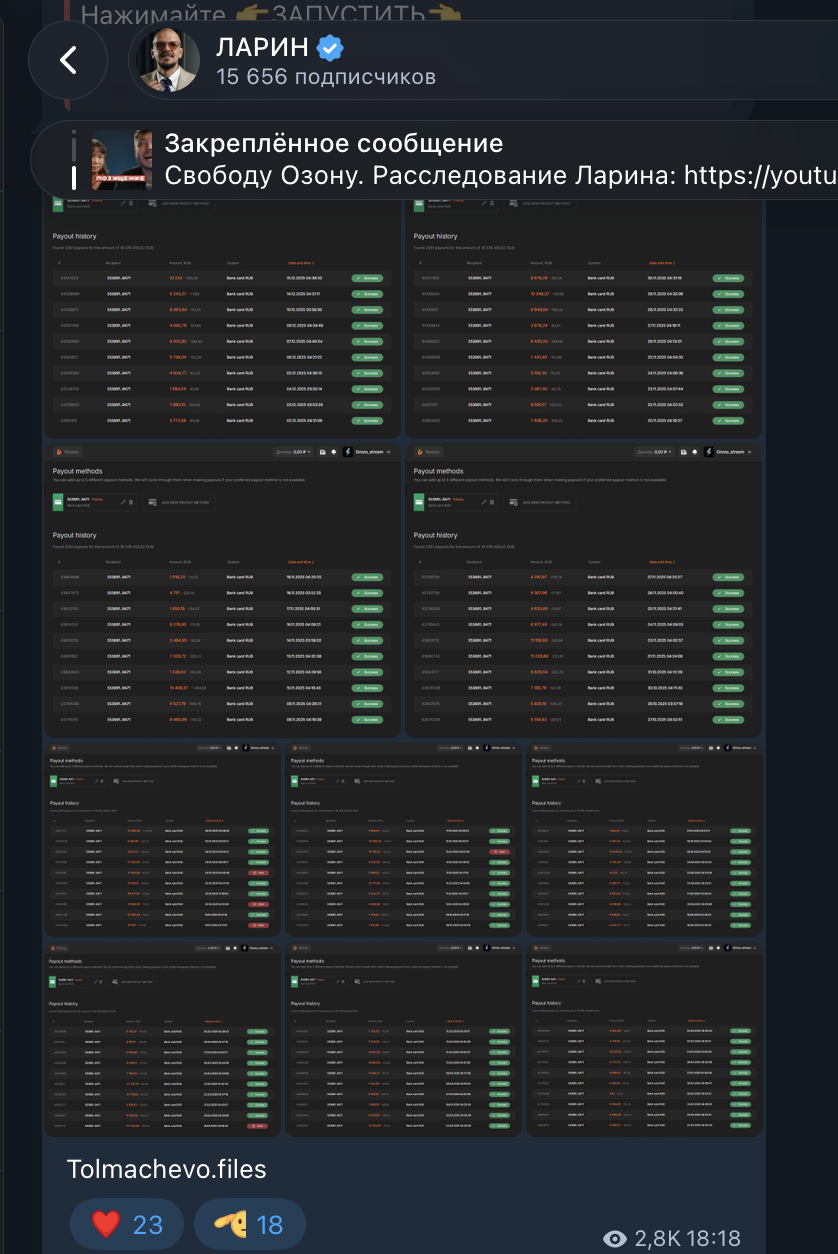Tap the eye views icon
838x1254 pixels.
click(616, 1240)
